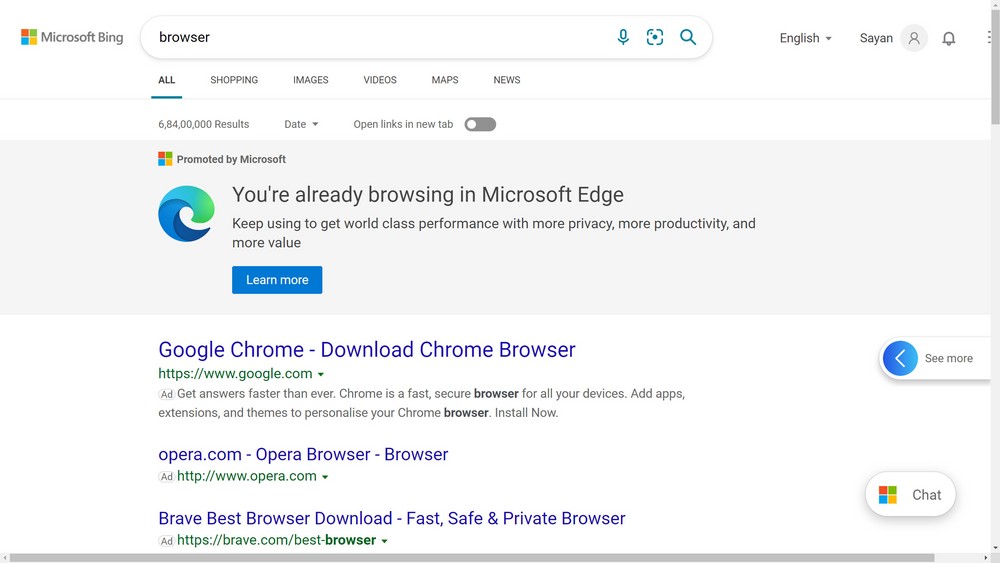Switch to the IMAGES tab
The image size is (1000, 563).
[x=311, y=80]
